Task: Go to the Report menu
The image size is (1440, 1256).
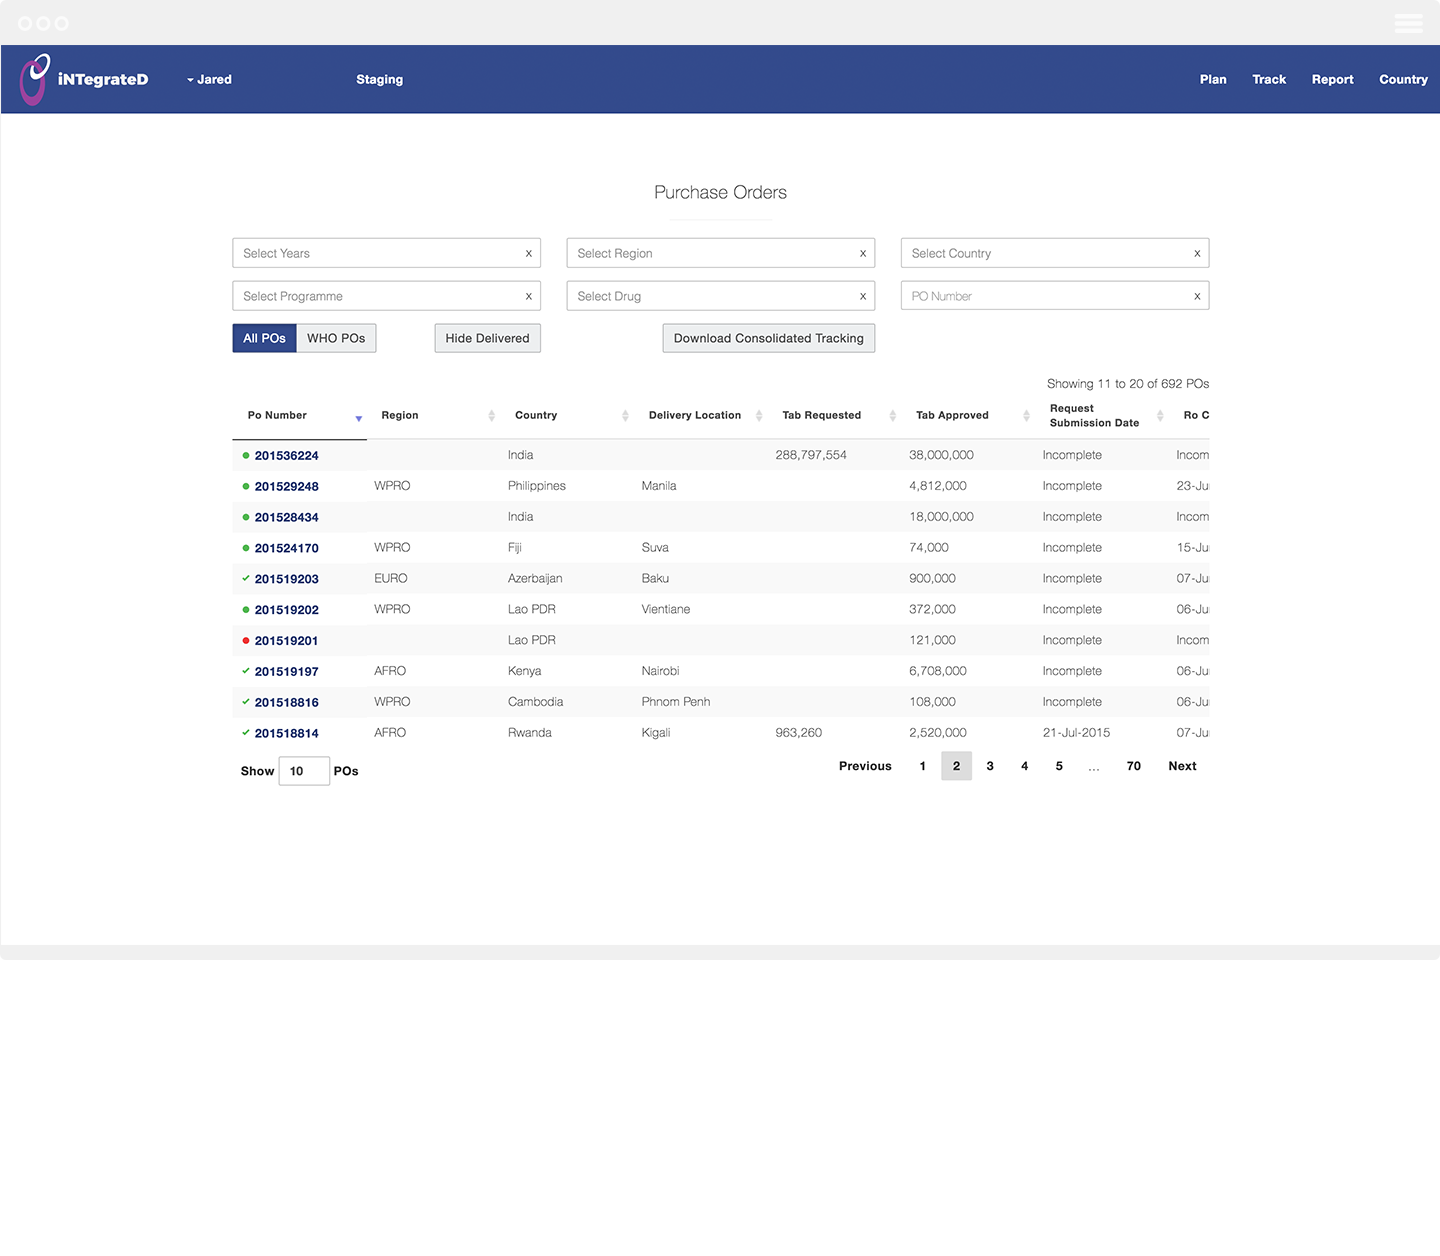Action: coord(1332,79)
